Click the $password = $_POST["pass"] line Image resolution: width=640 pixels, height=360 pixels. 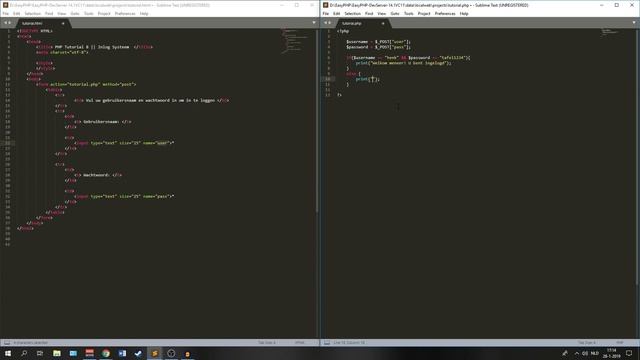pyautogui.click(x=378, y=47)
